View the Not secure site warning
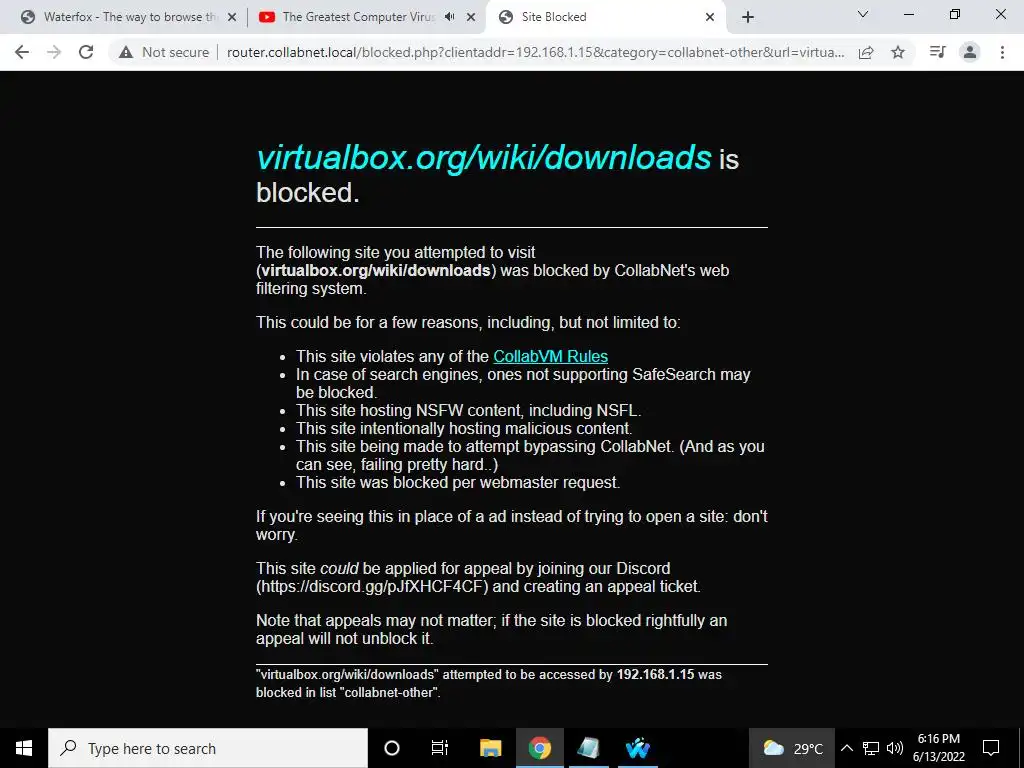1024x768 pixels. tap(164, 52)
